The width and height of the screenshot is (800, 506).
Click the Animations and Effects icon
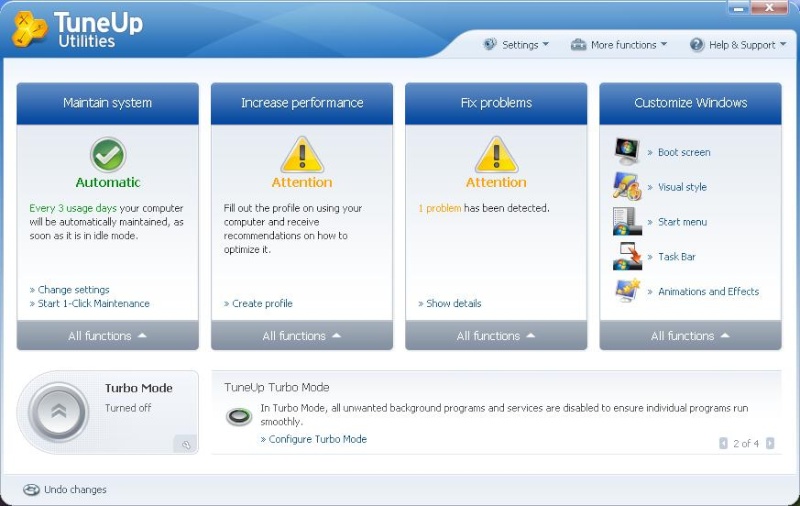[627, 291]
